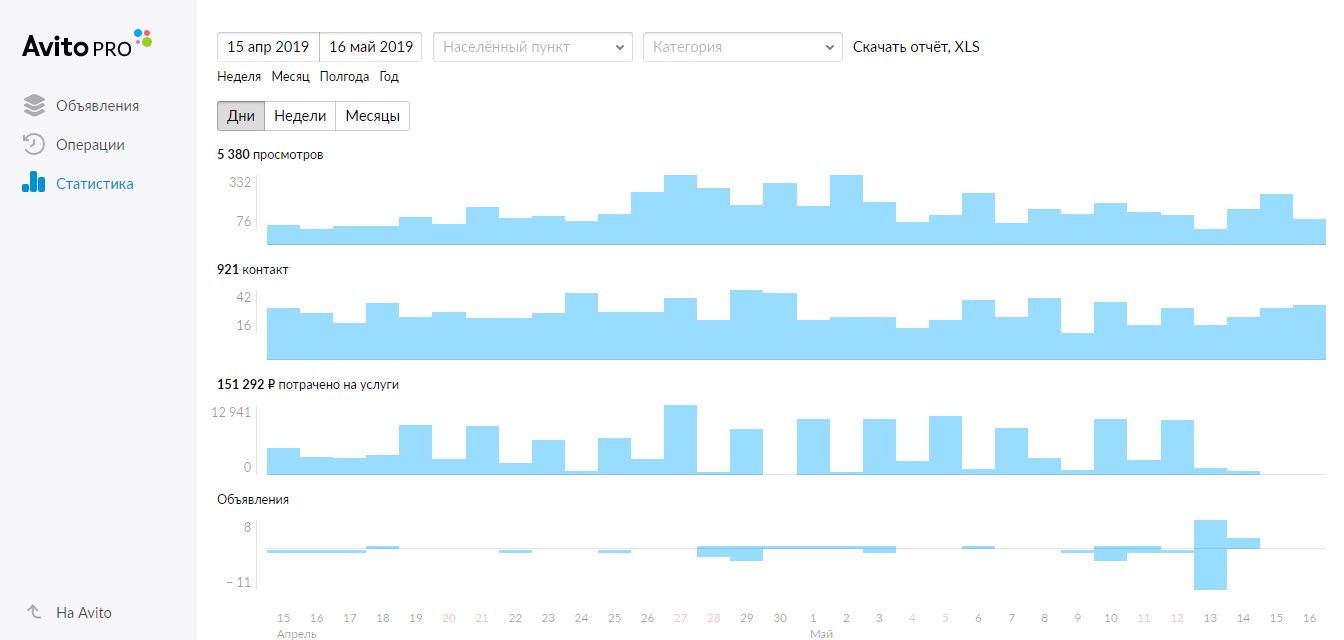Screen dimensions: 1344x640
Task: Click the date label 30 on axis
Action: (780, 618)
